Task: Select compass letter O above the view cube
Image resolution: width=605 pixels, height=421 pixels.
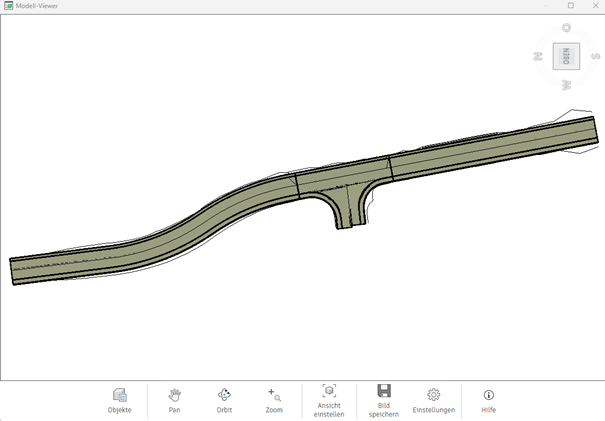Action: coord(568,27)
